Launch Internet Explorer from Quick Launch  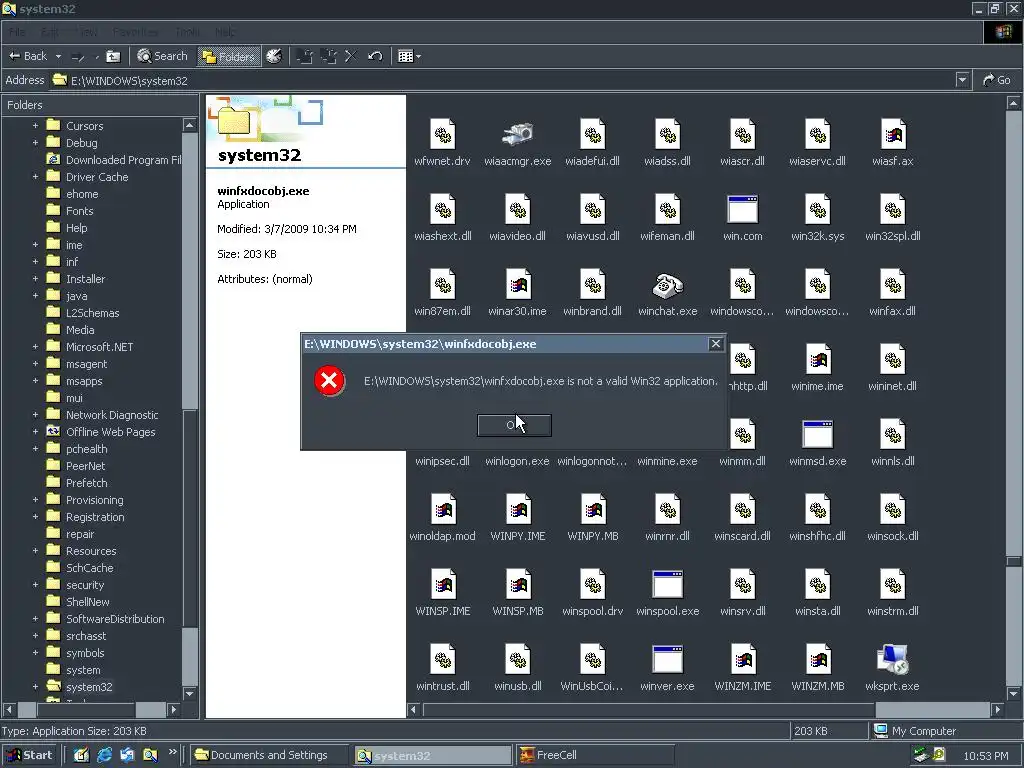click(104, 755)
